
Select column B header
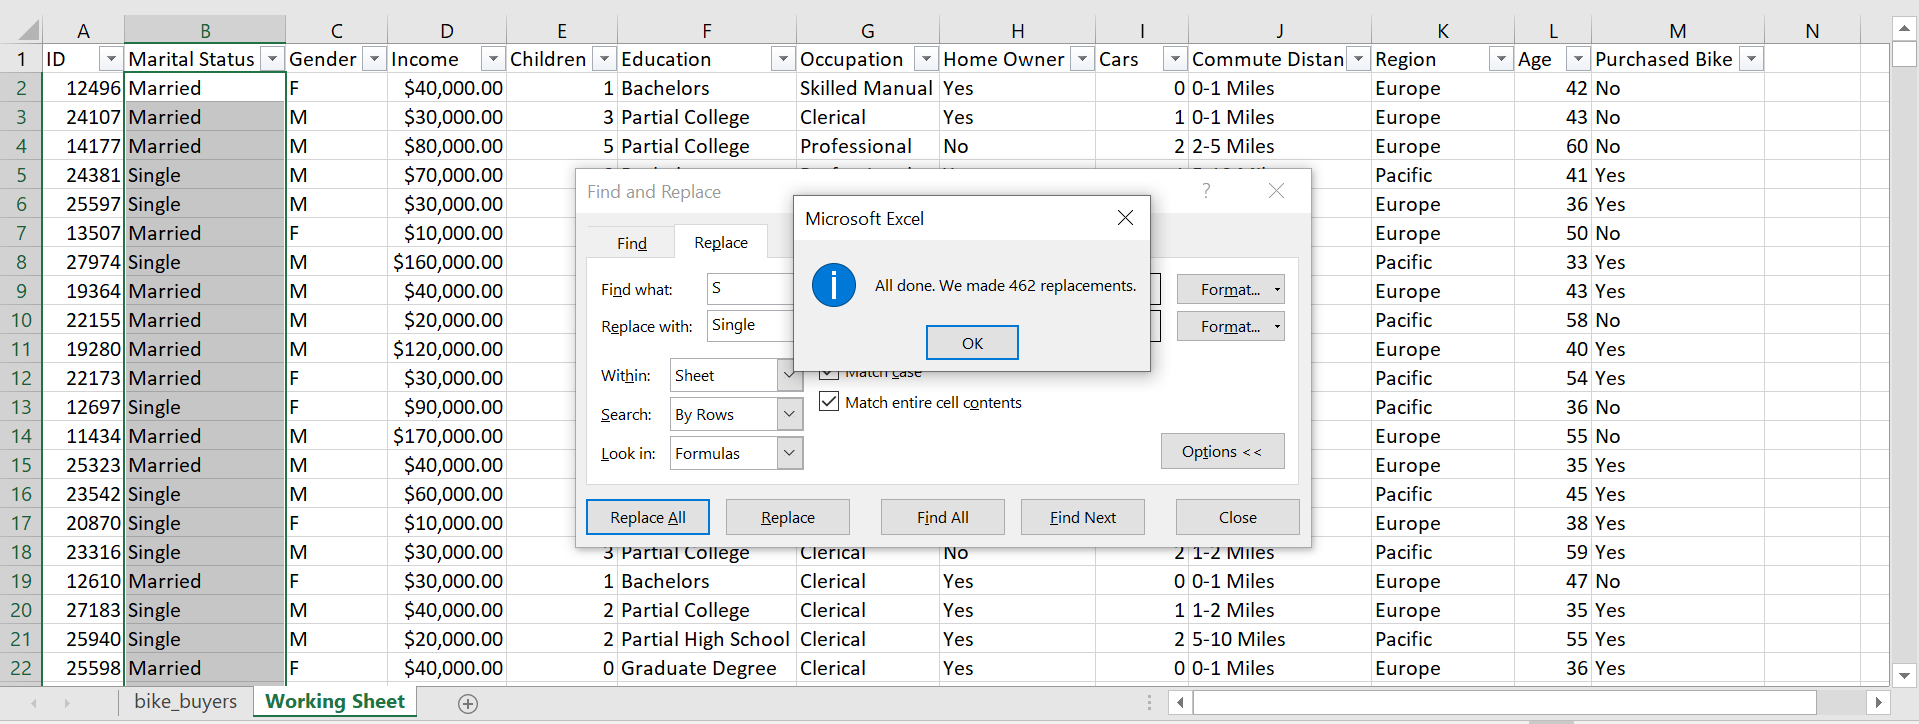tap(205, 31)
